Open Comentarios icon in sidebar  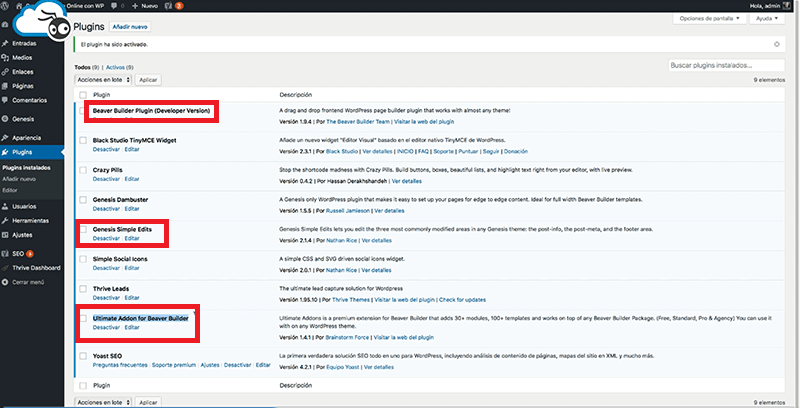coord(5,100)
